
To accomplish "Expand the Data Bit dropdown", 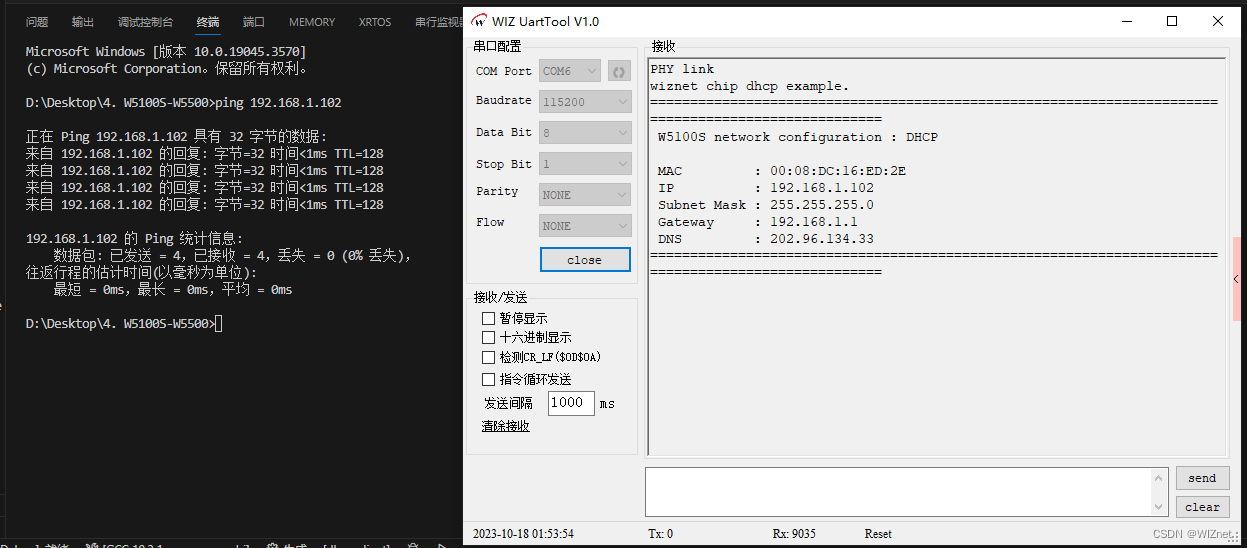I will tap(585, 132).
